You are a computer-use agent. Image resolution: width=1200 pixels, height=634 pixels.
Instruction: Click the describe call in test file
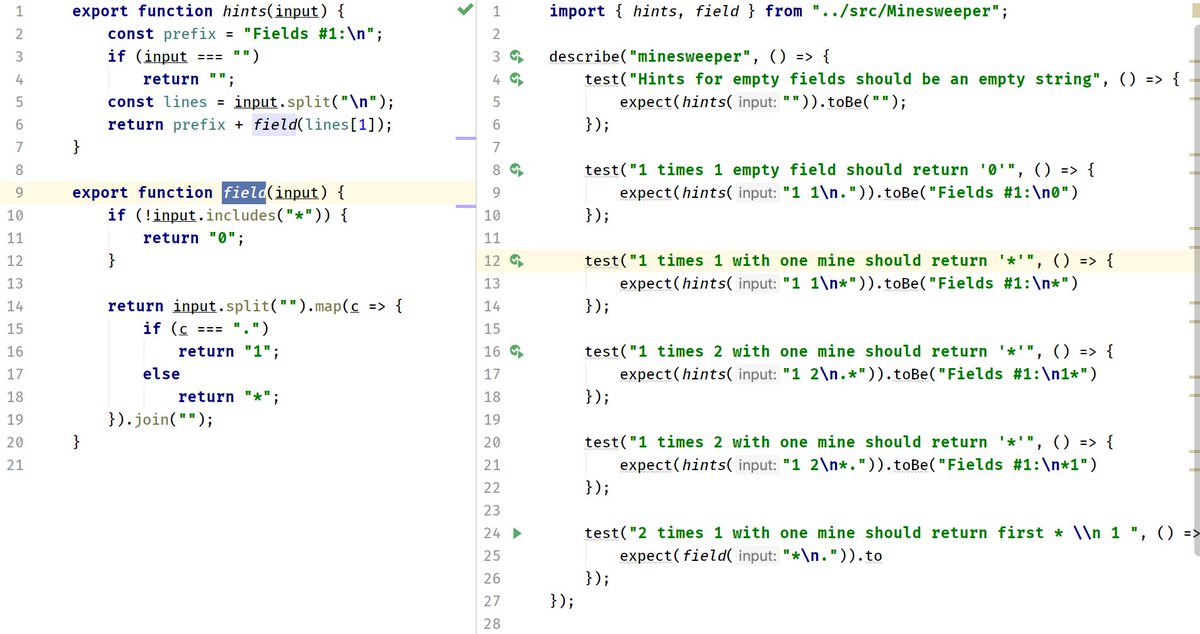click(585, 56)
